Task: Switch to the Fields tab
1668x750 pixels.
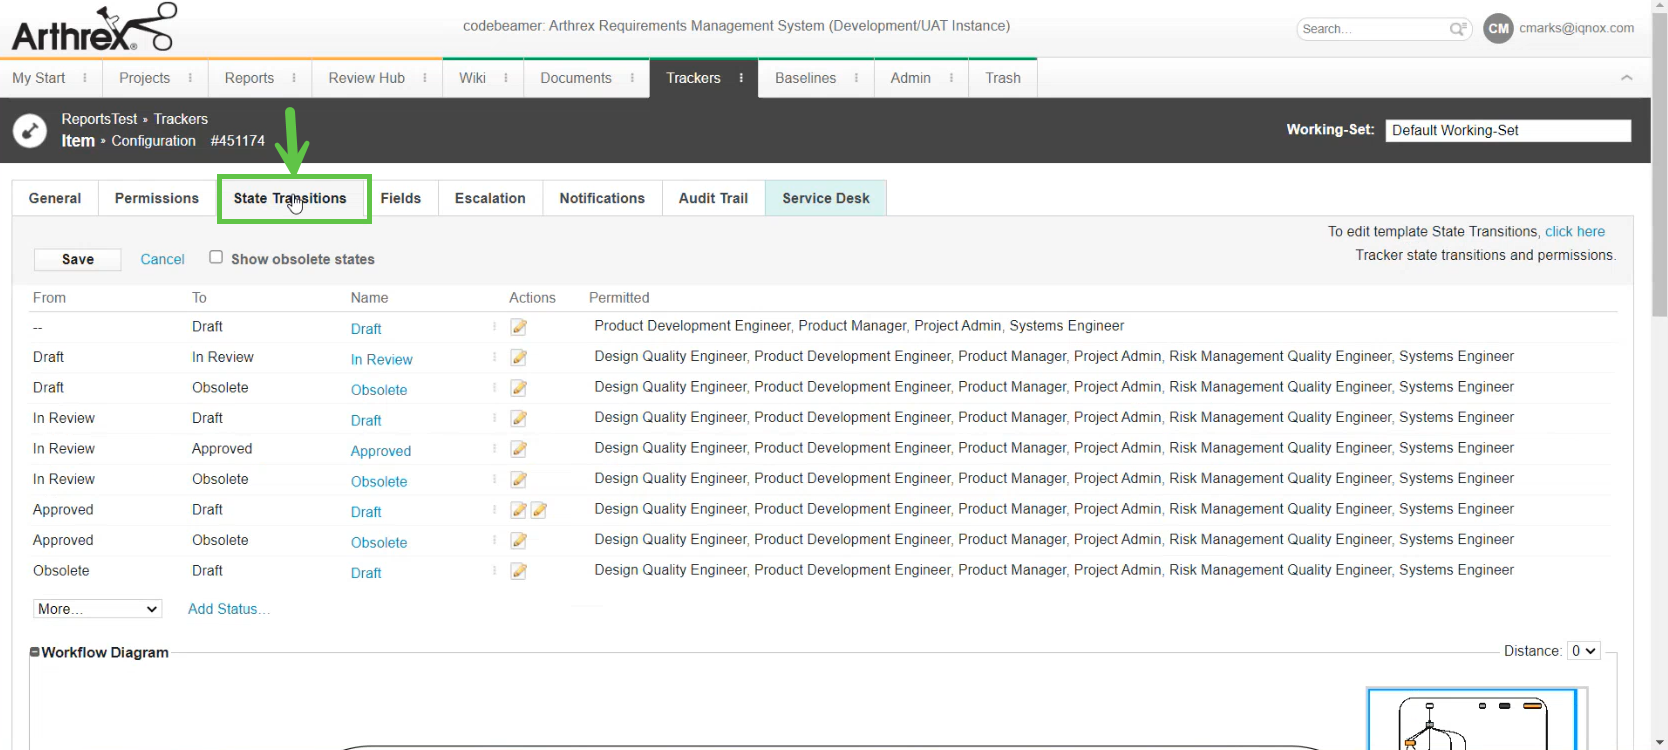Action: [400, 198]
